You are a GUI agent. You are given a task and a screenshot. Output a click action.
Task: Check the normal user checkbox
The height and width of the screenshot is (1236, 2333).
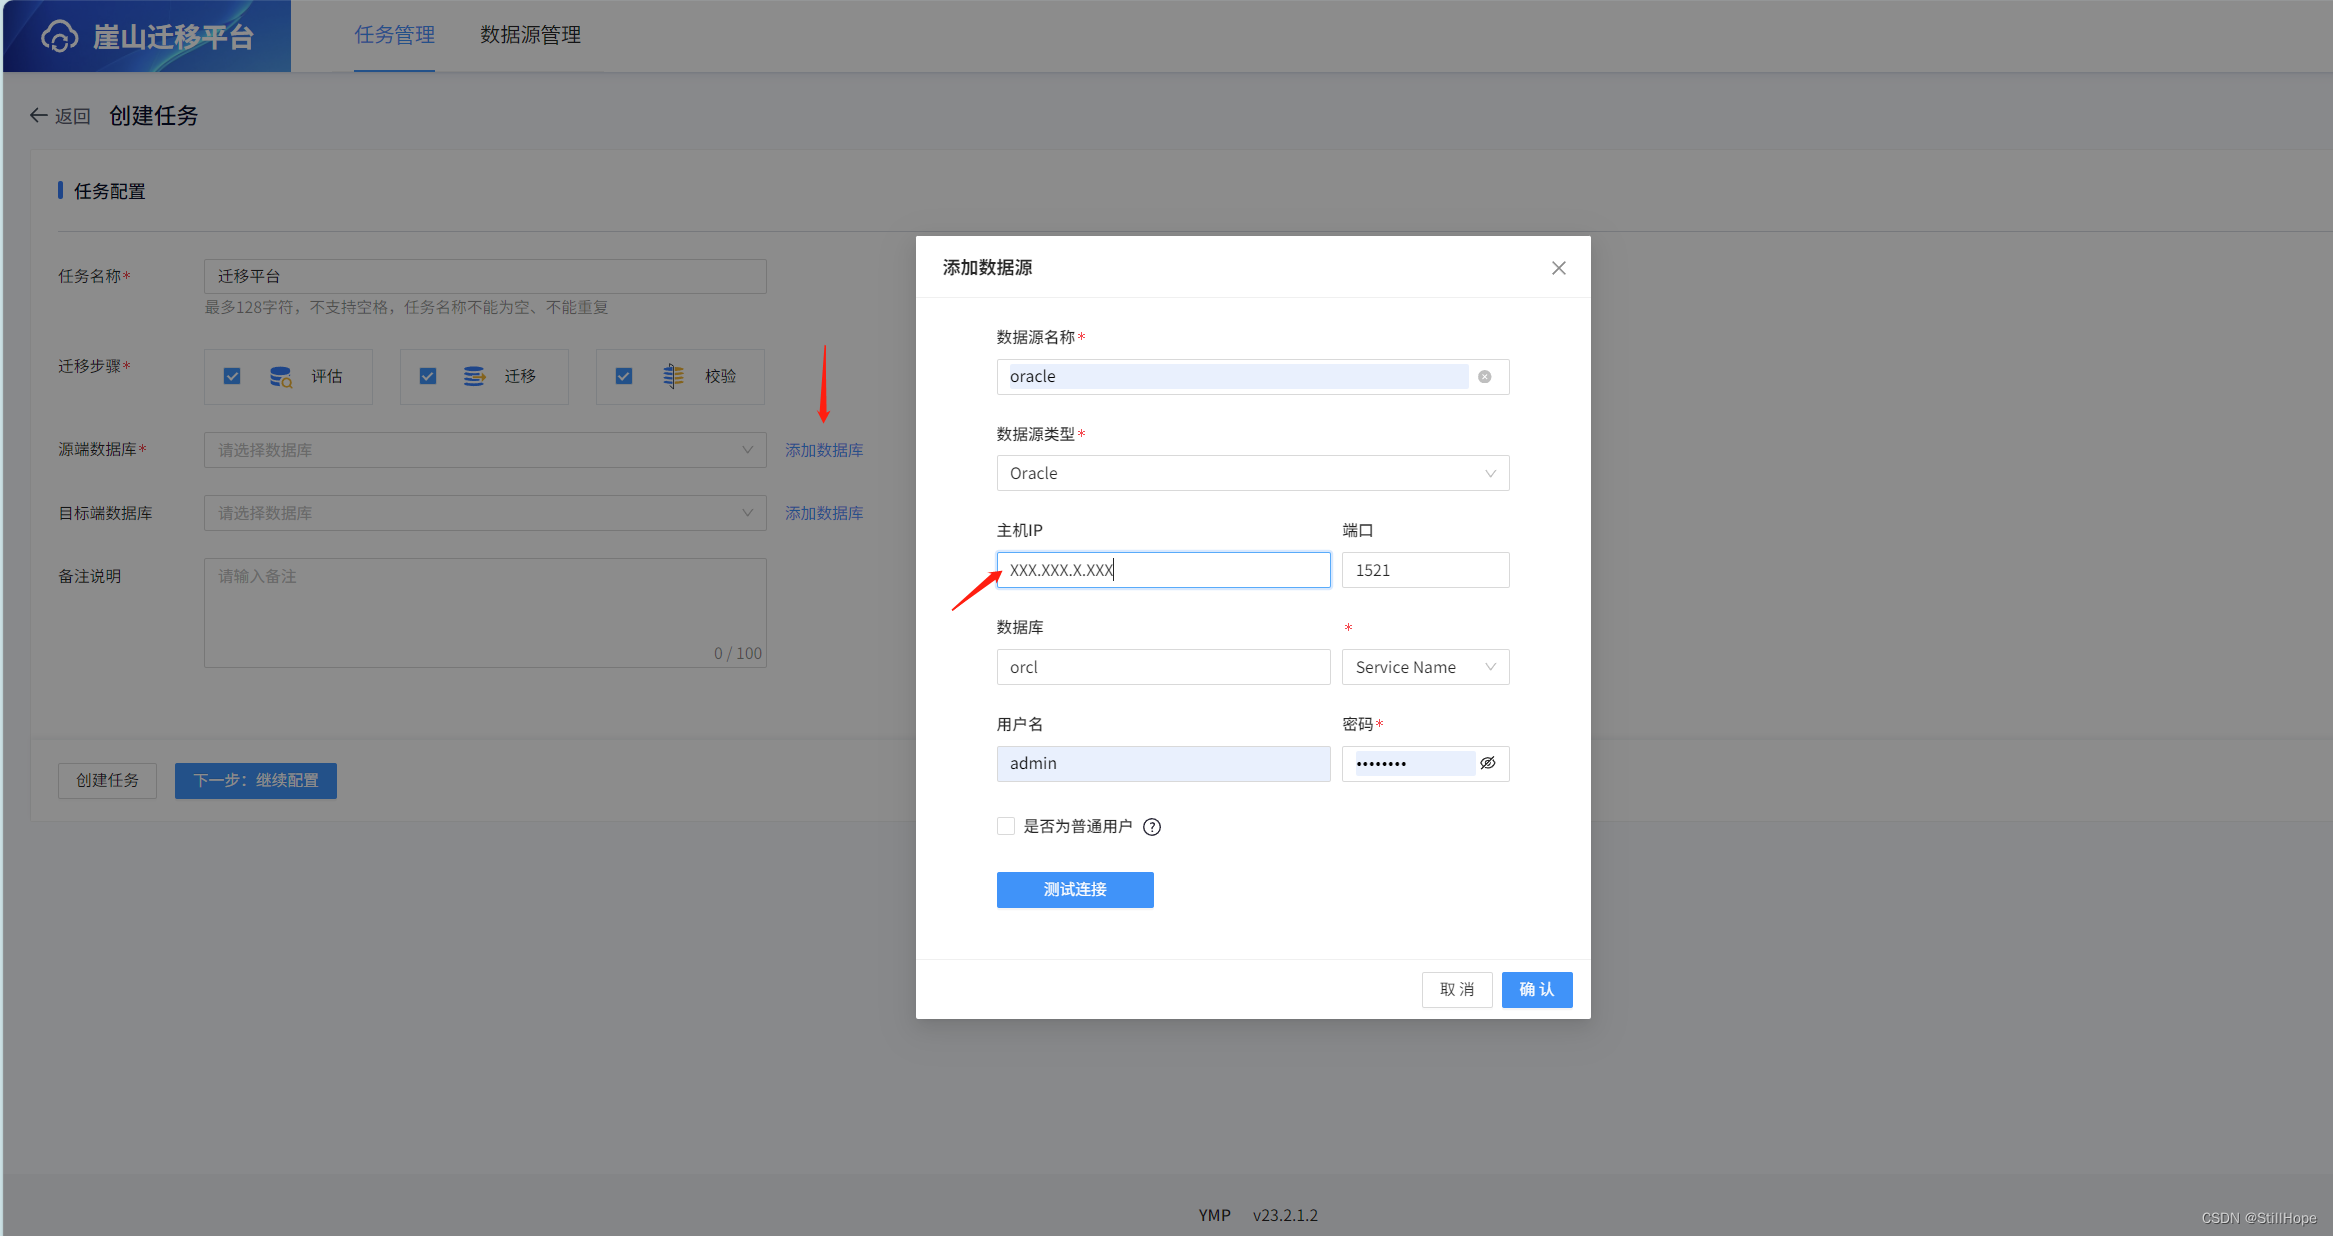(1006, 827)
